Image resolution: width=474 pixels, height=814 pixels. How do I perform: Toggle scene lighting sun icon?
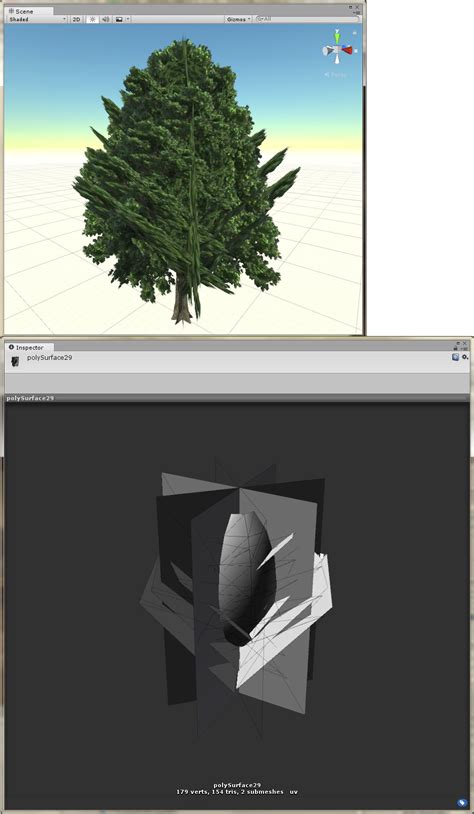point(92,19)
